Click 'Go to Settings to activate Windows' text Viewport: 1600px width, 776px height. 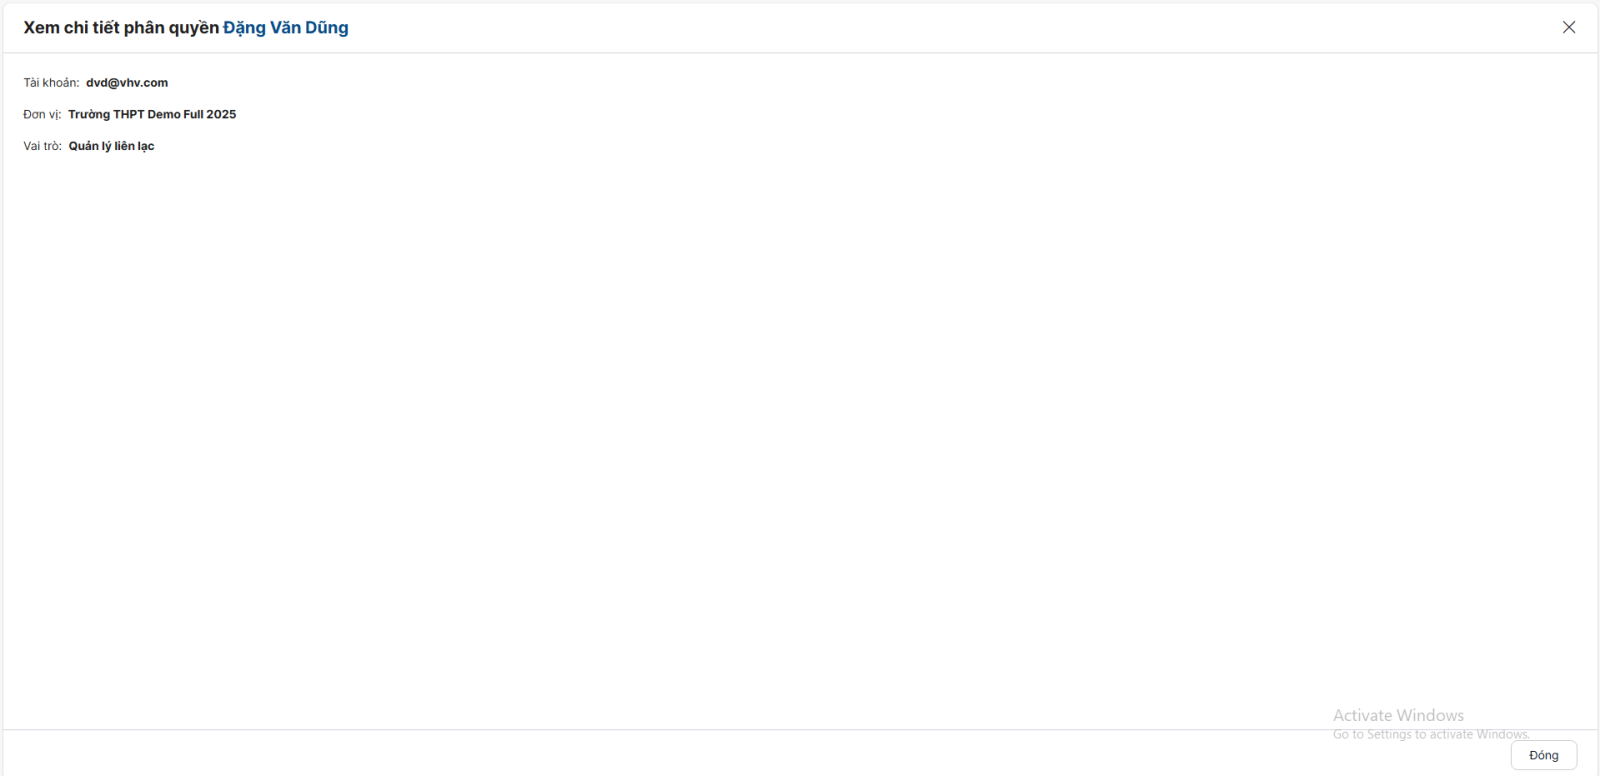click(1430, 734)
